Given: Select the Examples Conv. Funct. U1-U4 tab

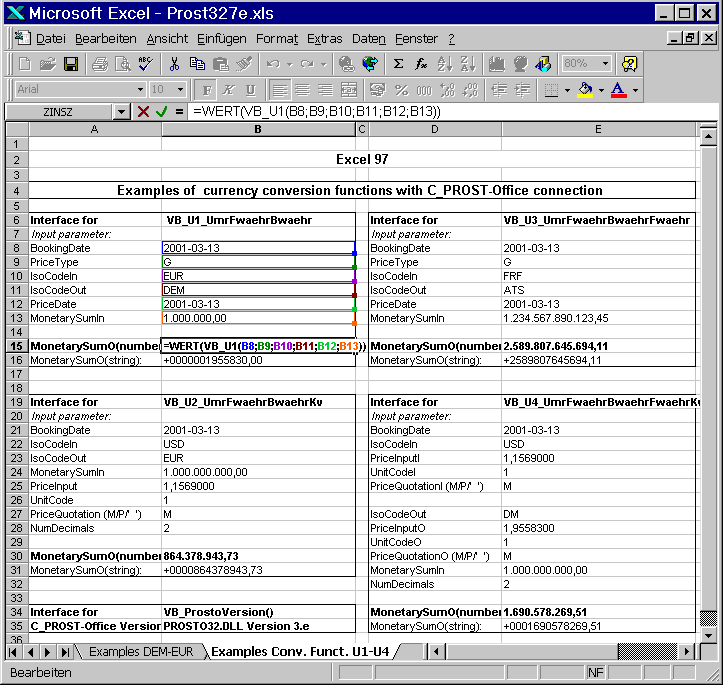Looking at the screenshot, I should tap(300, 651).
